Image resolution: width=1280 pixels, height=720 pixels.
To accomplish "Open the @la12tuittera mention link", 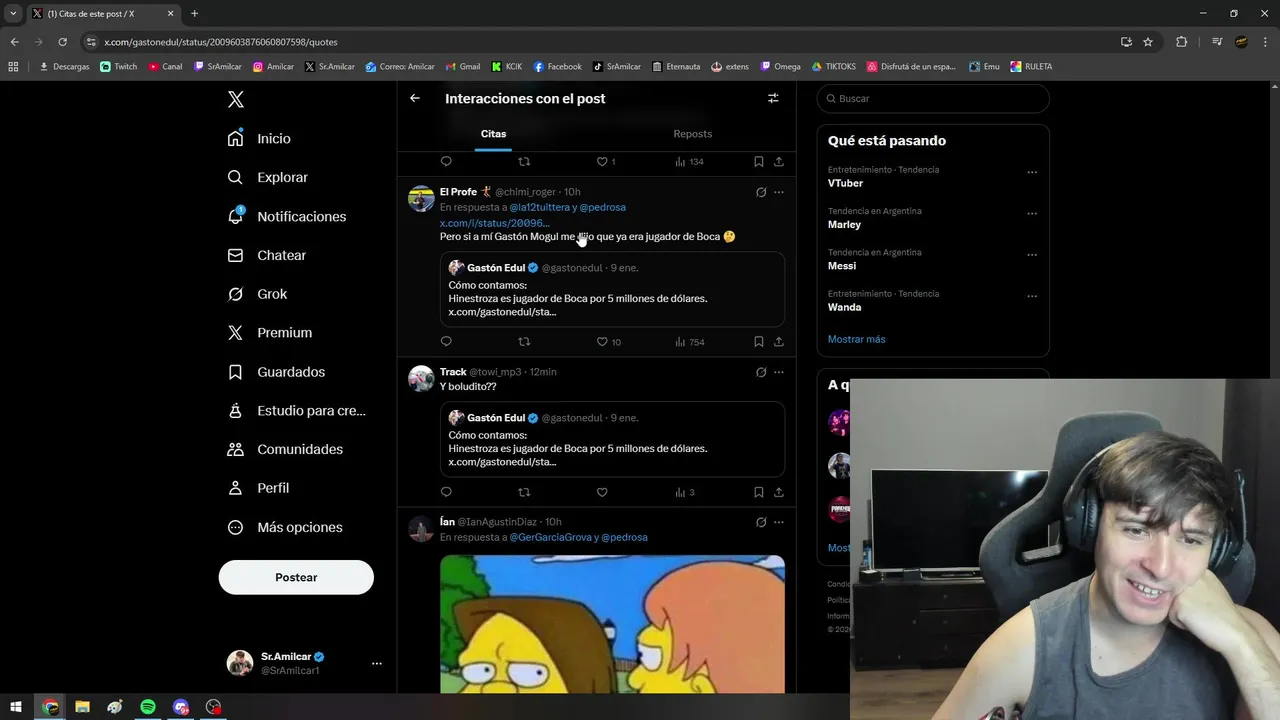I will (x=539, y=207).
